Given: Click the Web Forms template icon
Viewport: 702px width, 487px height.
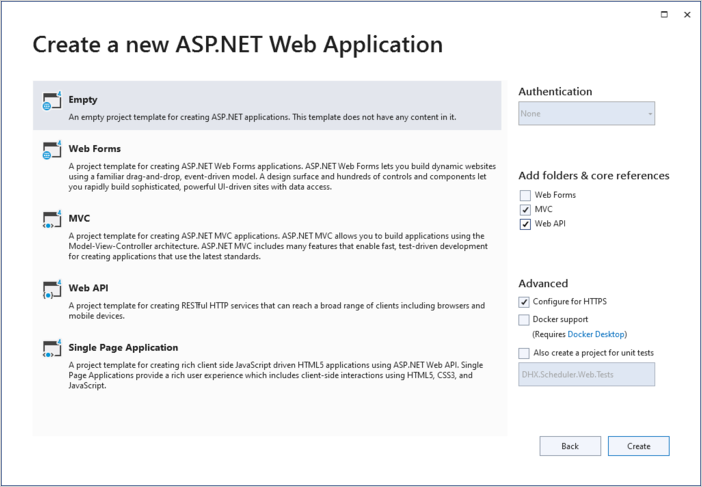Looking at the screenshot, I should click(52, 151).
